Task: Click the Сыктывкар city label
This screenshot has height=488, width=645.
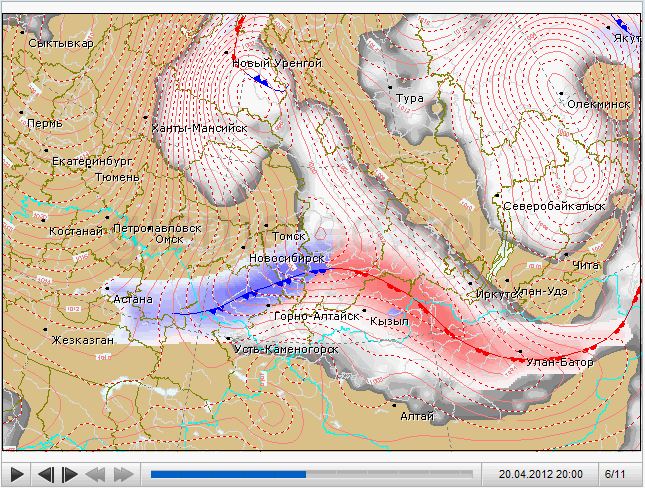Action: click(x=62, y=44)
